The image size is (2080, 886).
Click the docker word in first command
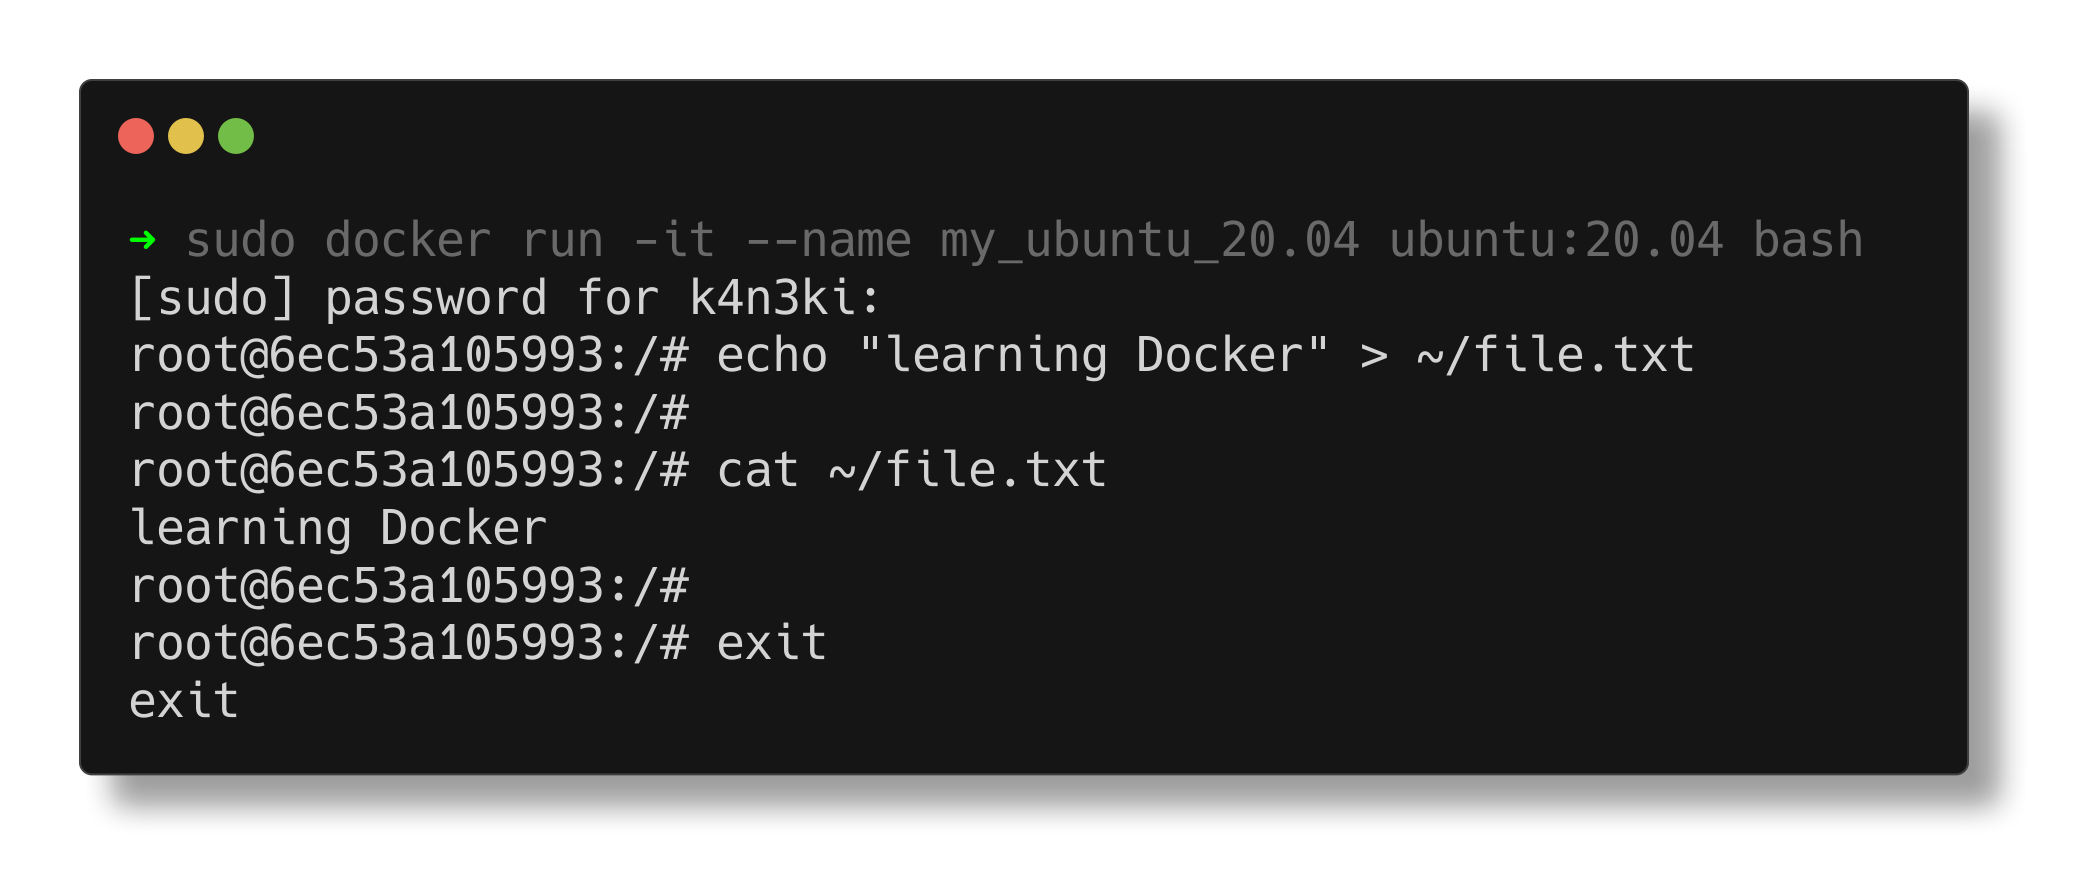[x=408, y=240]
